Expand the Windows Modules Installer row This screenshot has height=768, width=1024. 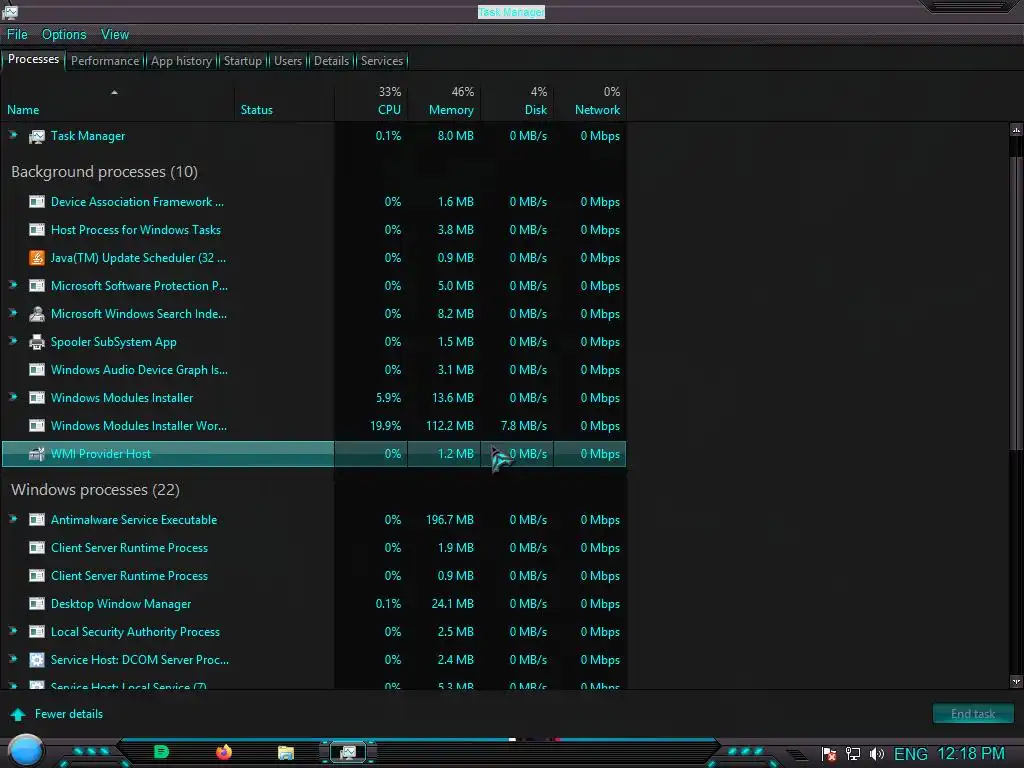(x=13, y=397)
